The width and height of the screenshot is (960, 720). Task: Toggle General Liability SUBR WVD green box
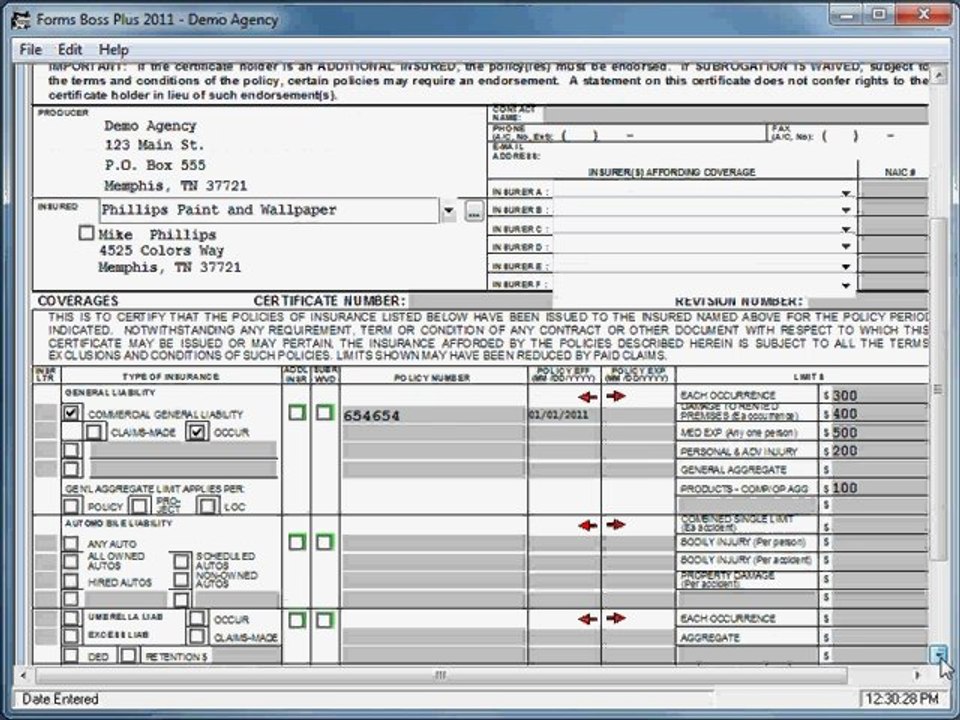click(x=324, y=413)
